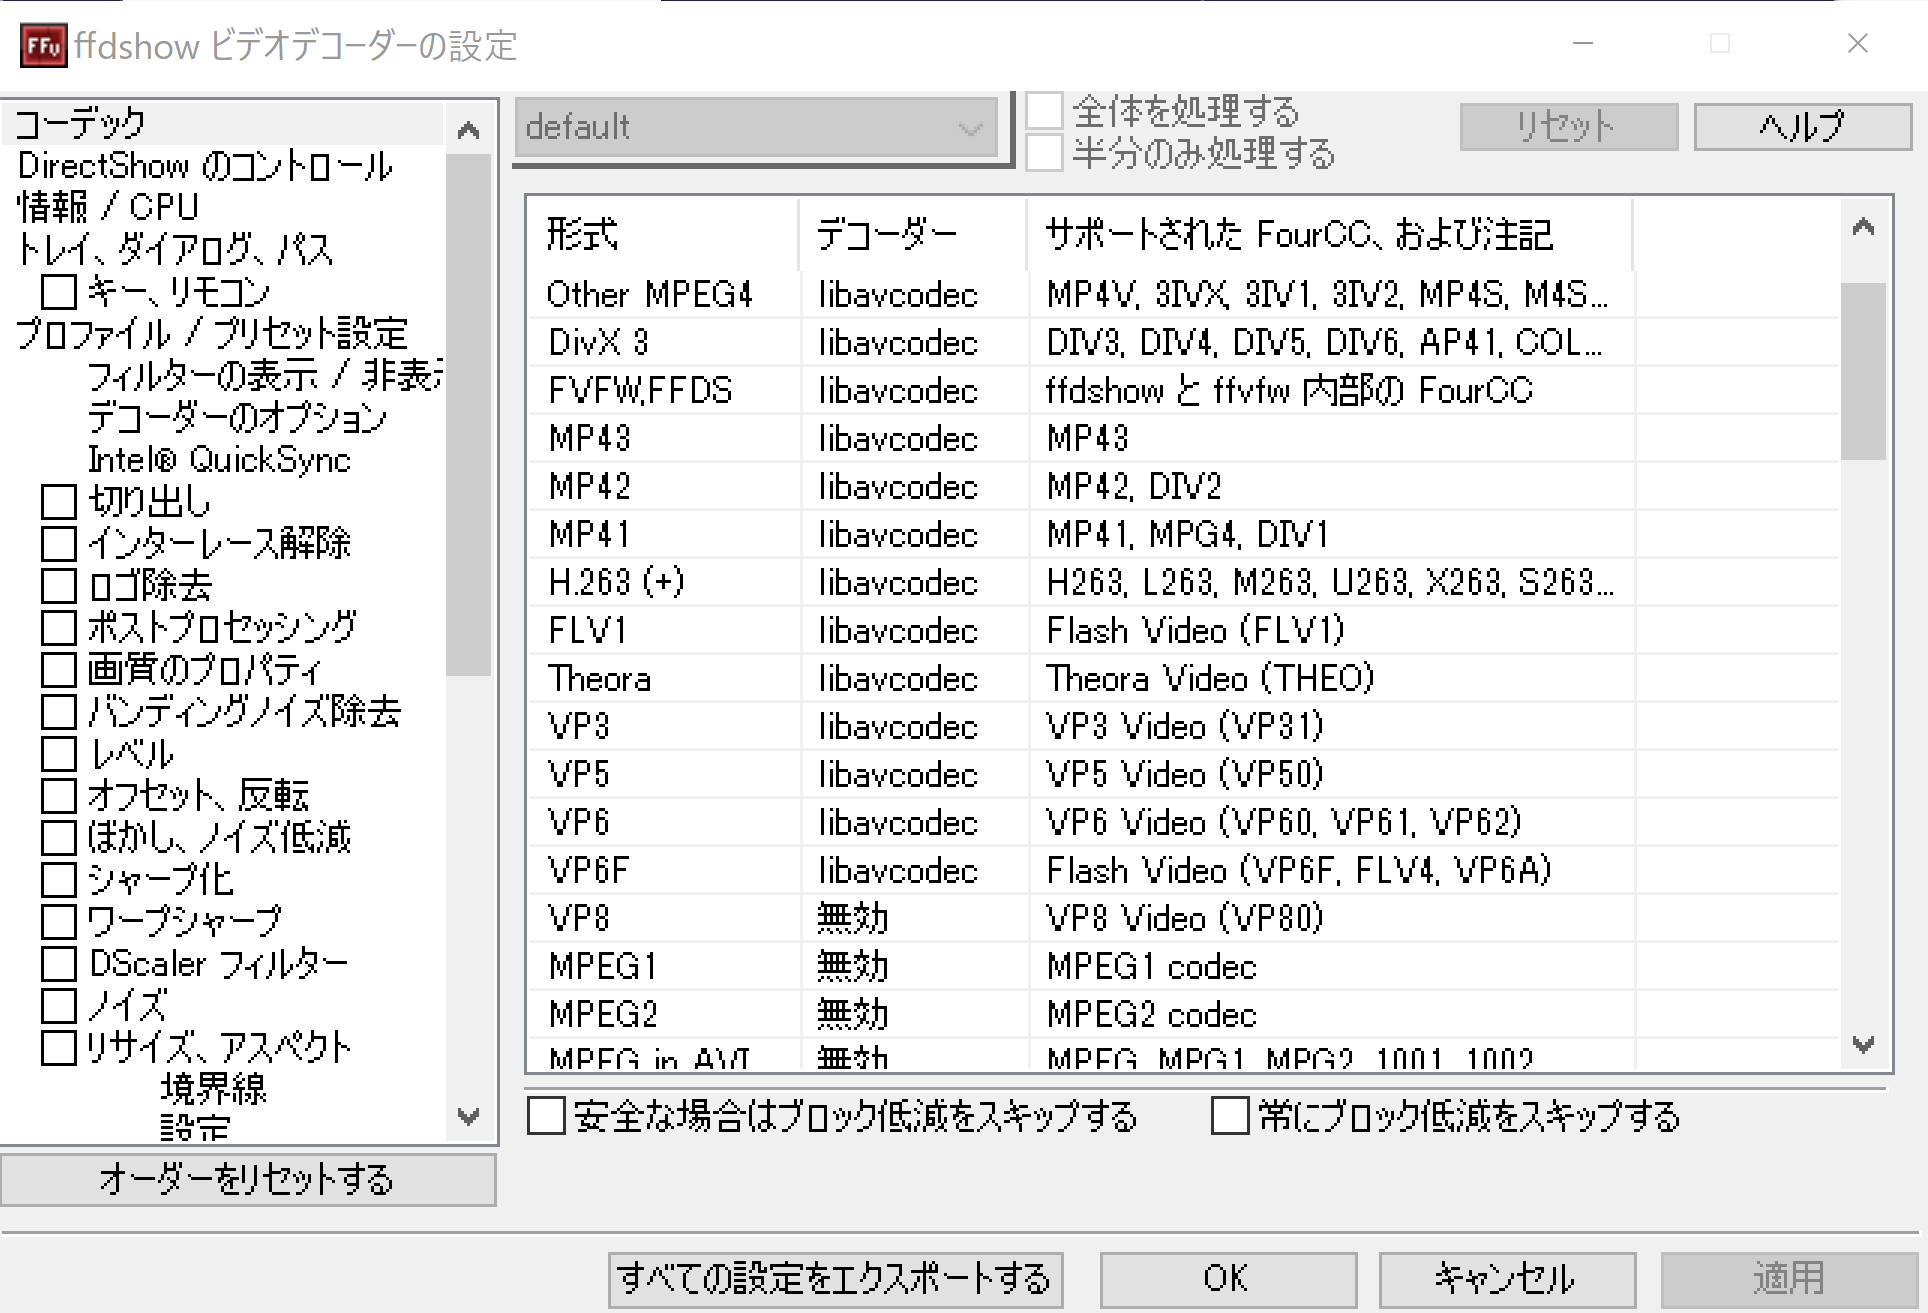This screenshot has height=1313, width=1928.
Task: Select デコーダーのオプション item
Action: click(x=237, y=417)
